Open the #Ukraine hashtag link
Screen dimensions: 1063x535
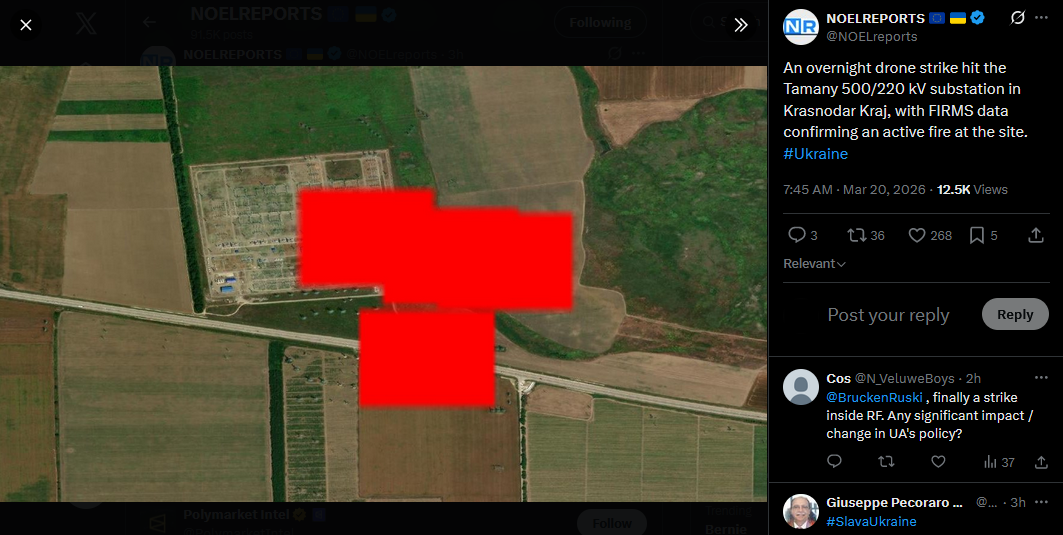pos(815,154)
